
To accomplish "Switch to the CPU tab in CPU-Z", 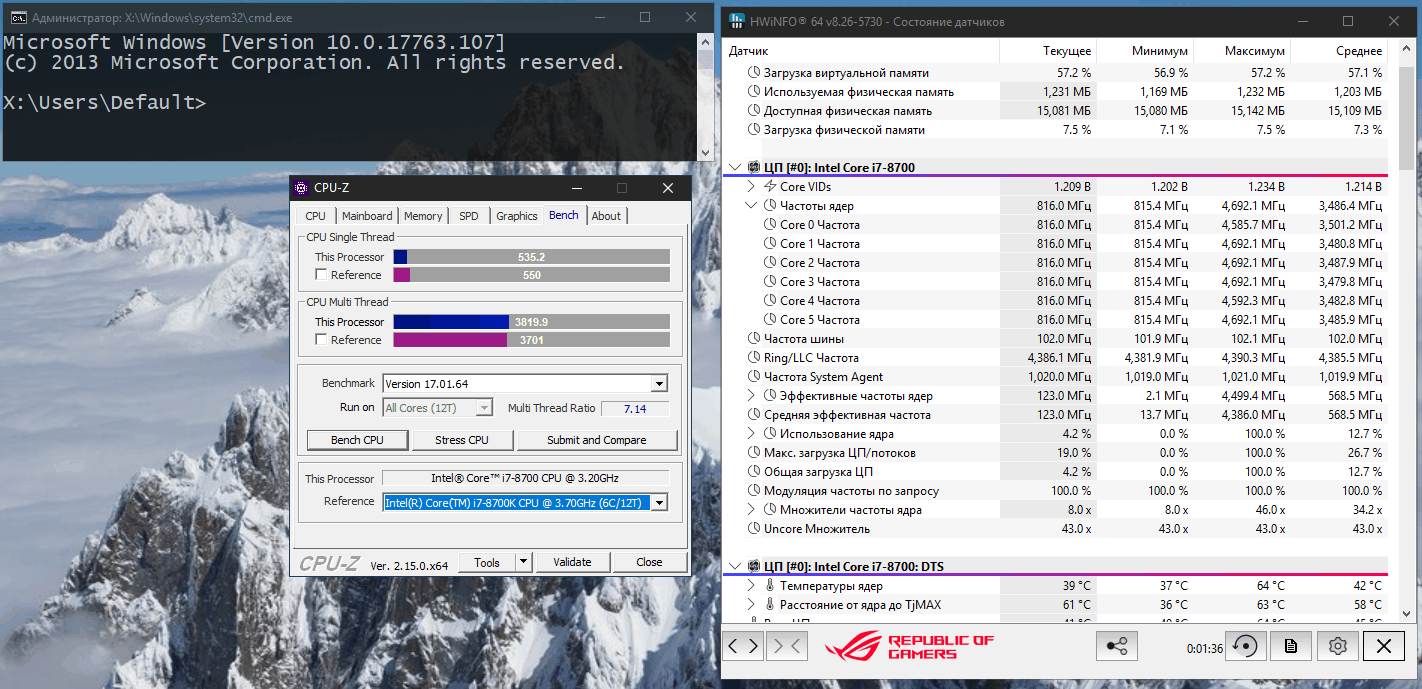I will (x=316, y=216).
